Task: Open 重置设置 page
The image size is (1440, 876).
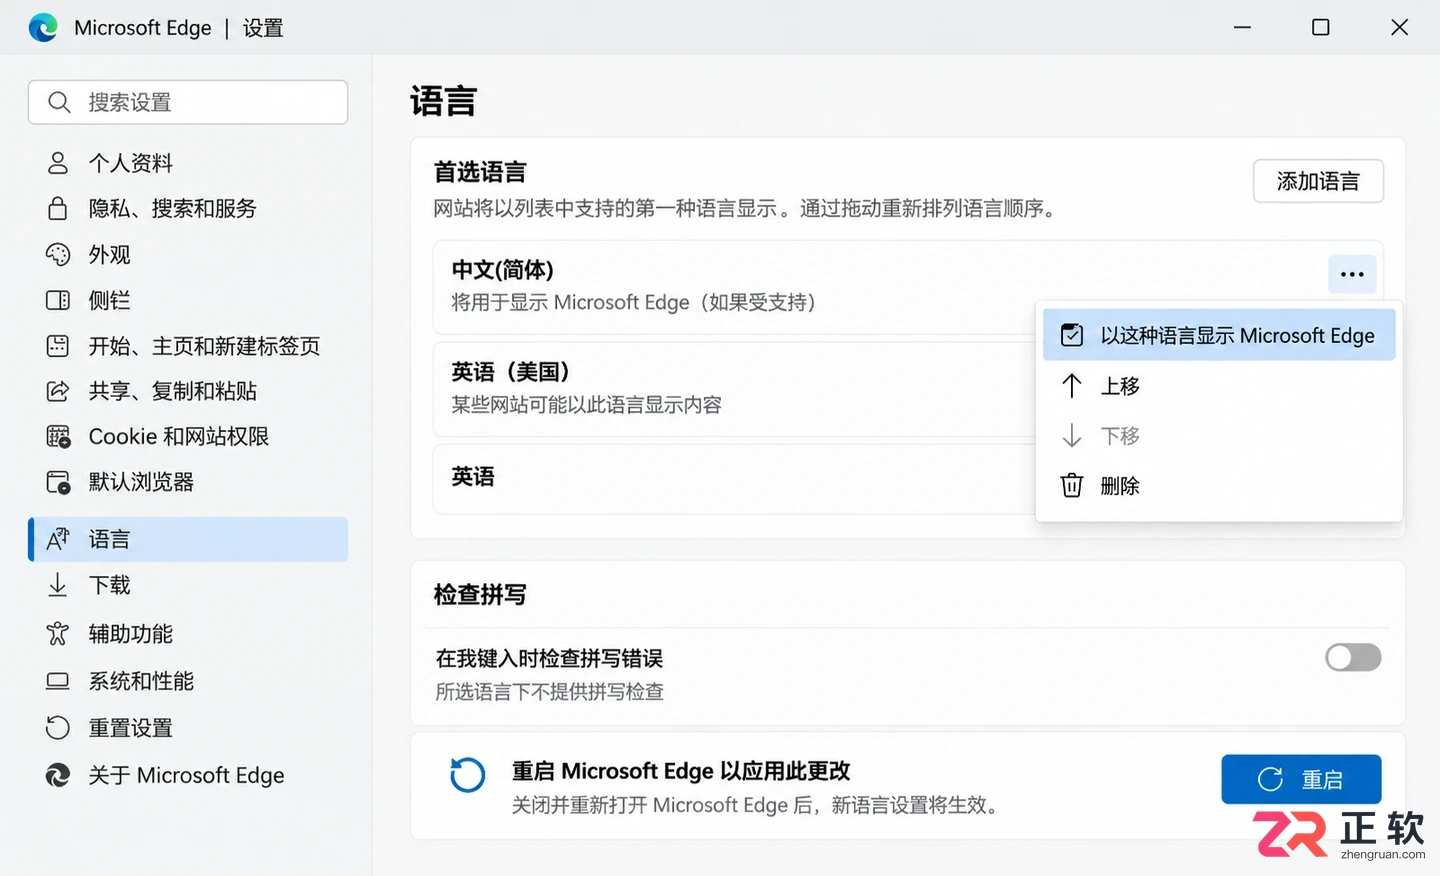Action: point(188,727)
